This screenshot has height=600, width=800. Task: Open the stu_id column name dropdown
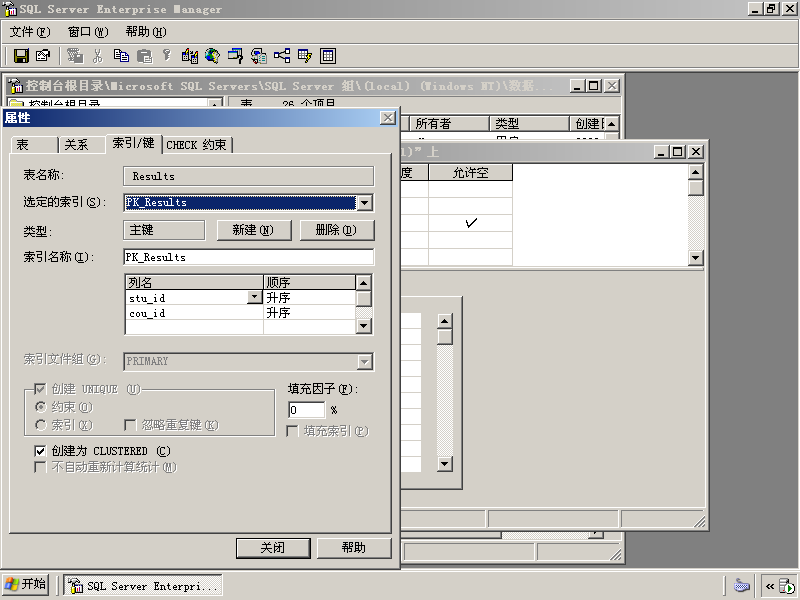click(254, 297)
